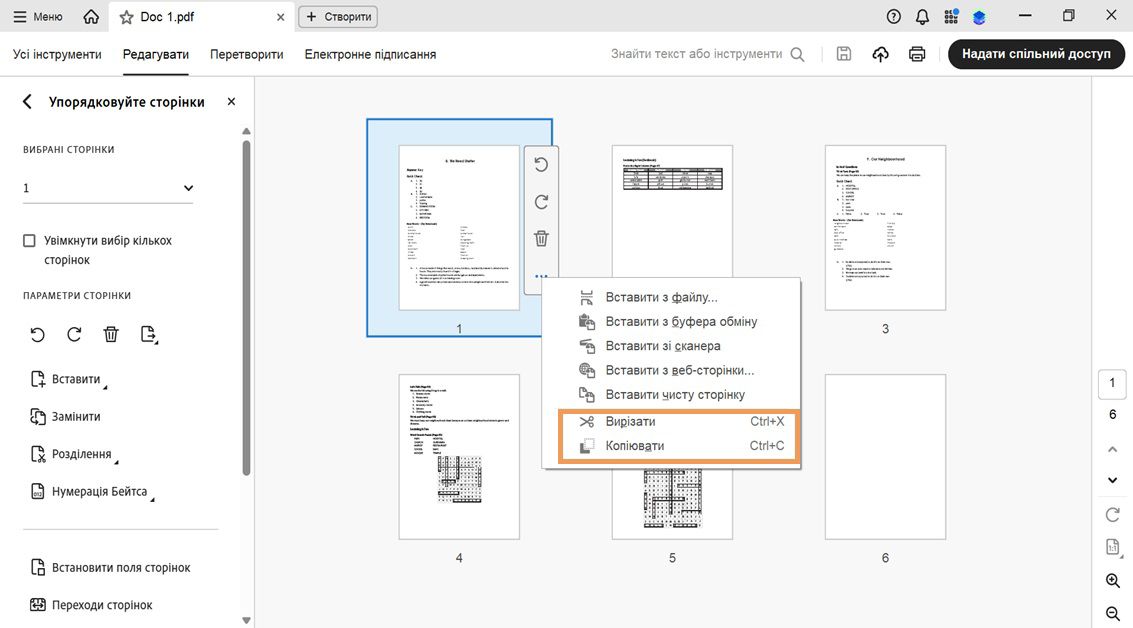The width and height of the screenshot is (1133, 628).
Task: Switch to Перетворити tab
Action: (x=246, y=54)
